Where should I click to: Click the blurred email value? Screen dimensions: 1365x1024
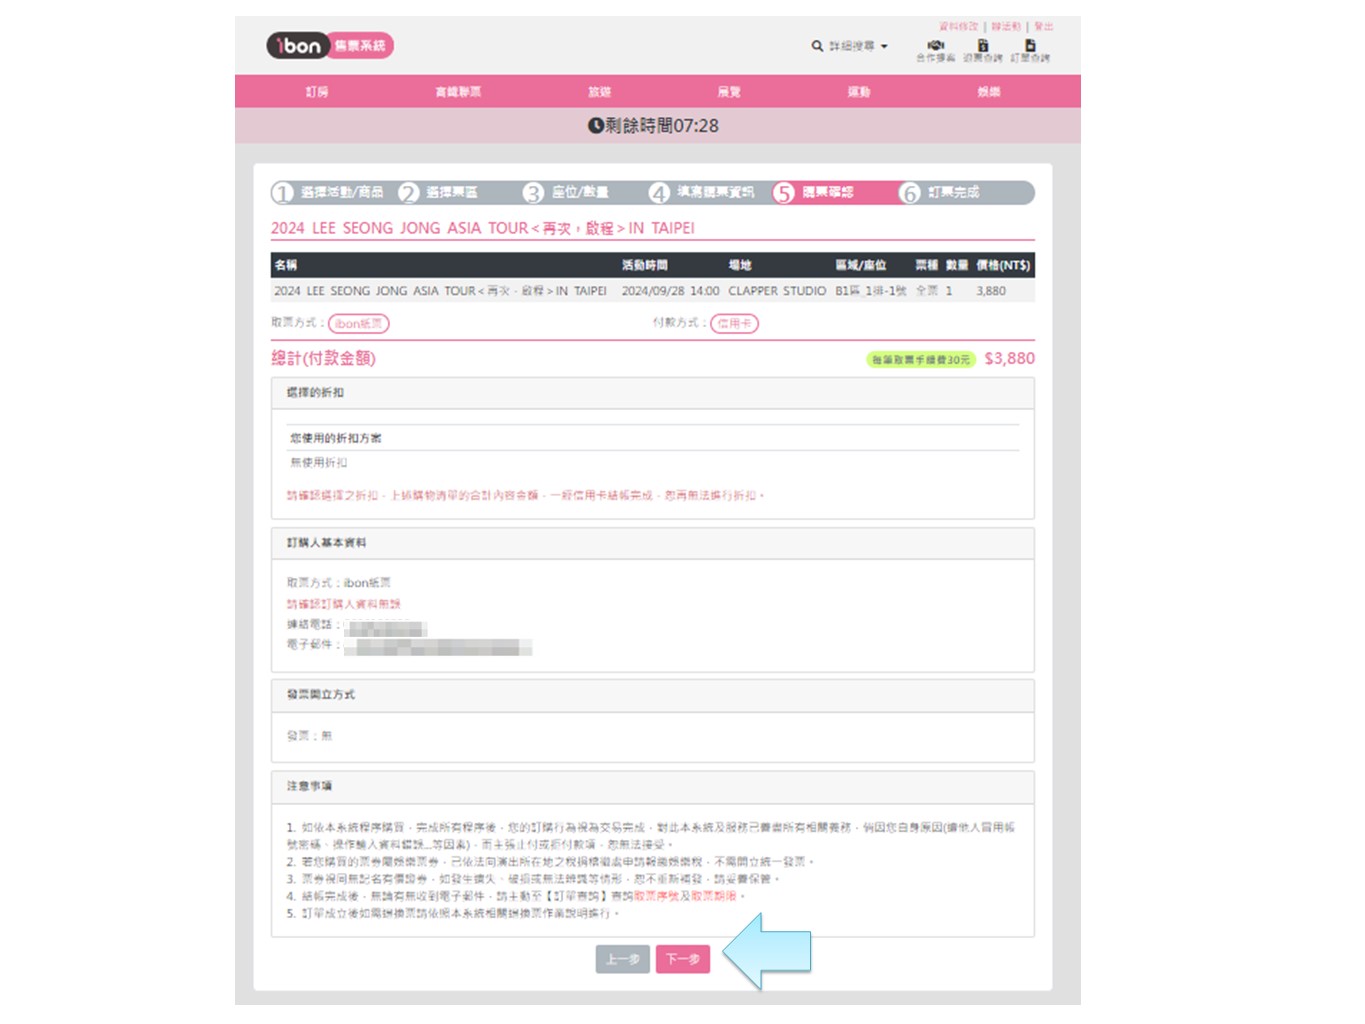[438, 647]
